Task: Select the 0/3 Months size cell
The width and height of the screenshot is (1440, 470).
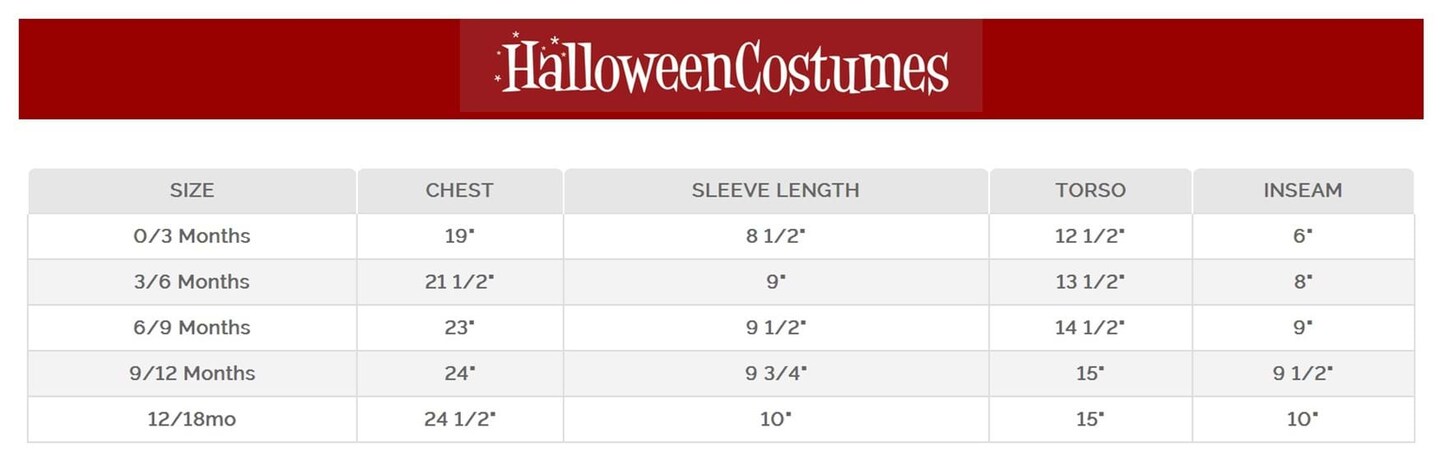Action: (x=192, y=236)
